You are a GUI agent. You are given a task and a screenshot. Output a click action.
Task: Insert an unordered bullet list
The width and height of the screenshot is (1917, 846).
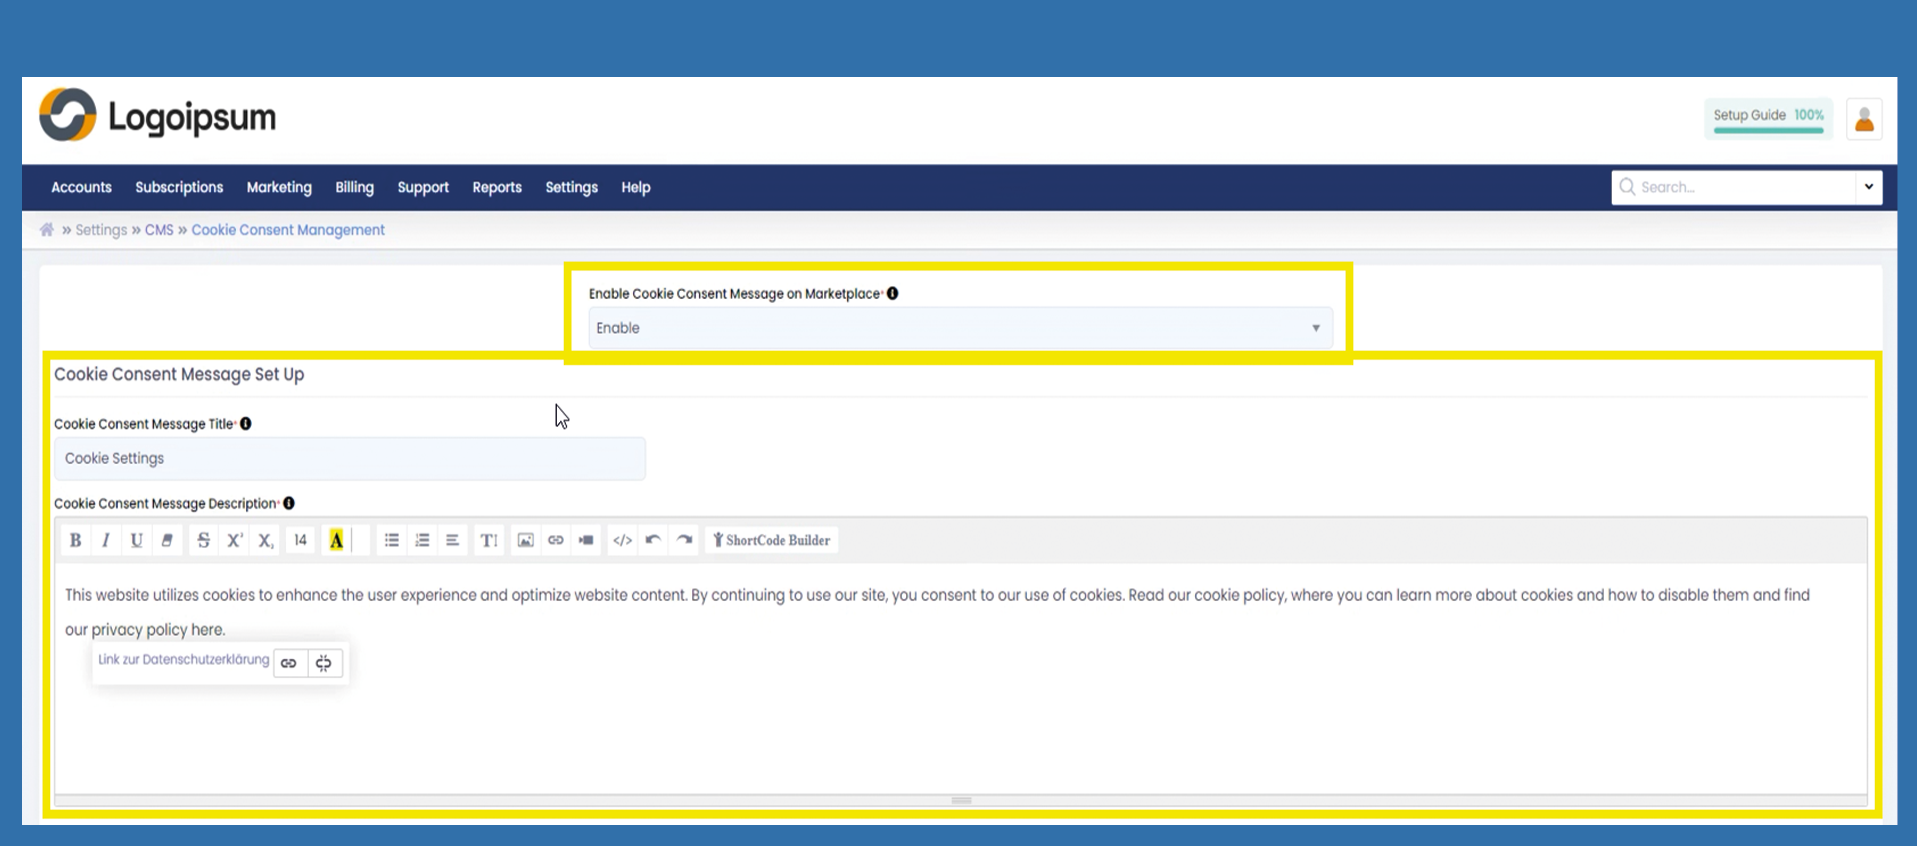(391, 540)
